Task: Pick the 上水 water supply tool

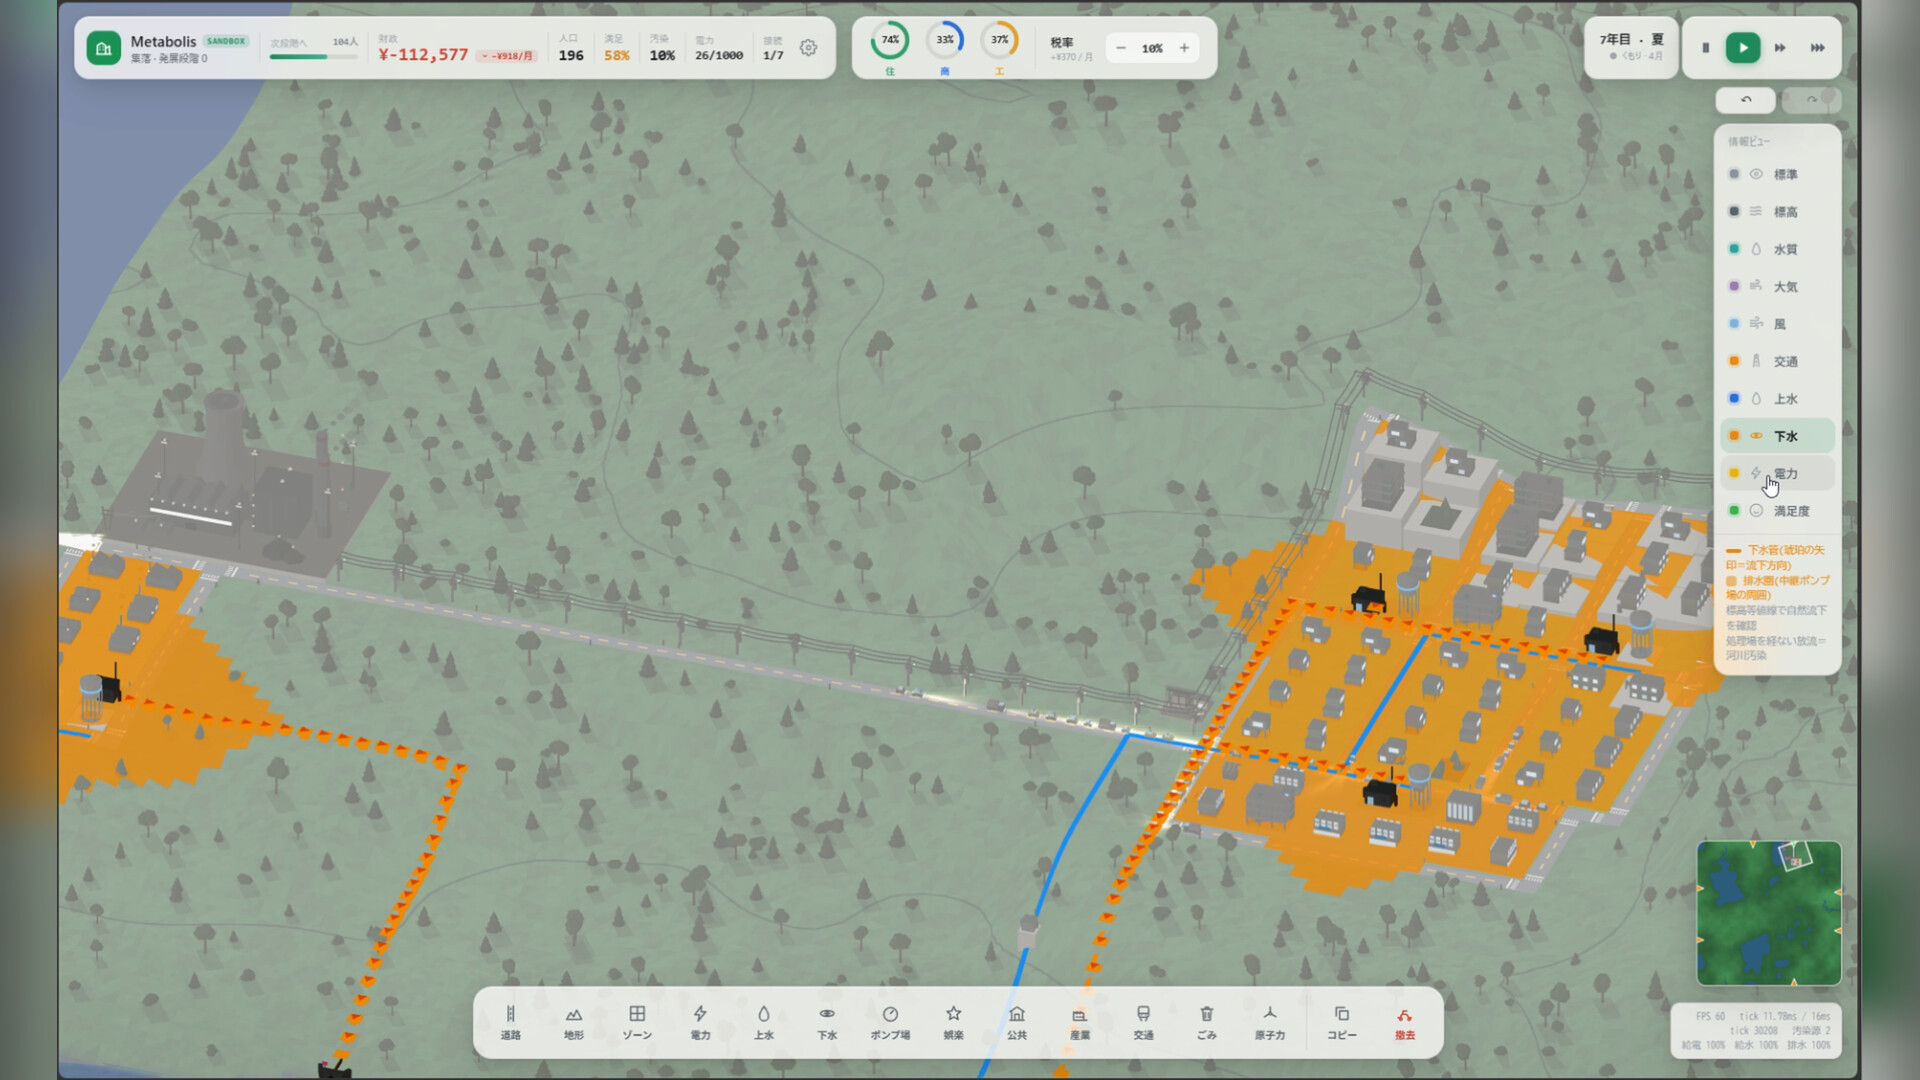Action: (763, 1022)
